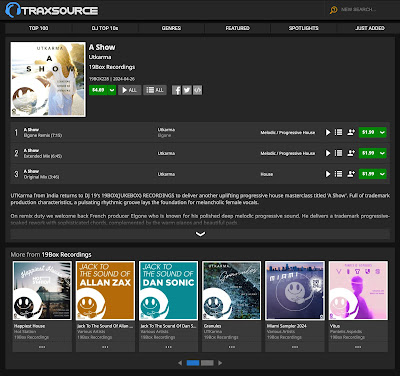Share release on Twitter

click(187, 90)
